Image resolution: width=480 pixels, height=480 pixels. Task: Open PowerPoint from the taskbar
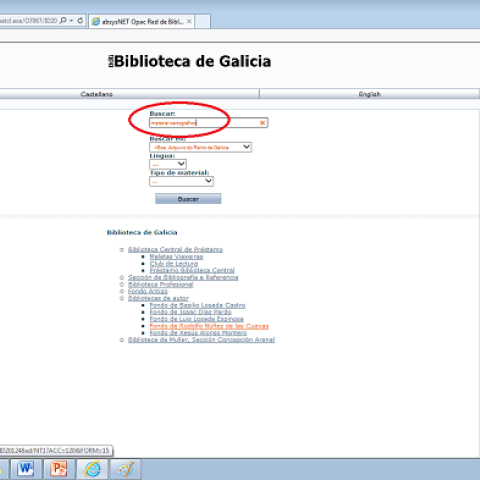[x=59, y=469]
